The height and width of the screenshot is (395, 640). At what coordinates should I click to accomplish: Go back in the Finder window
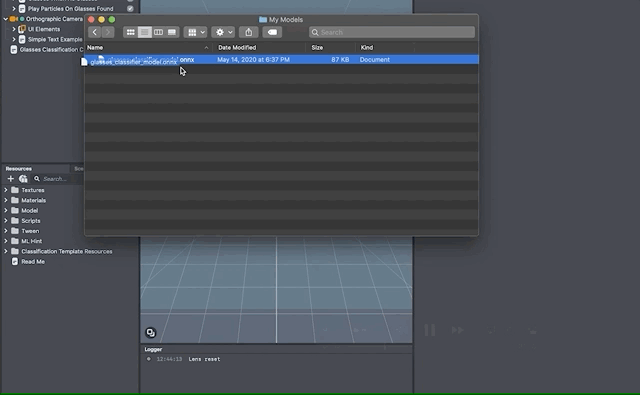95,32
